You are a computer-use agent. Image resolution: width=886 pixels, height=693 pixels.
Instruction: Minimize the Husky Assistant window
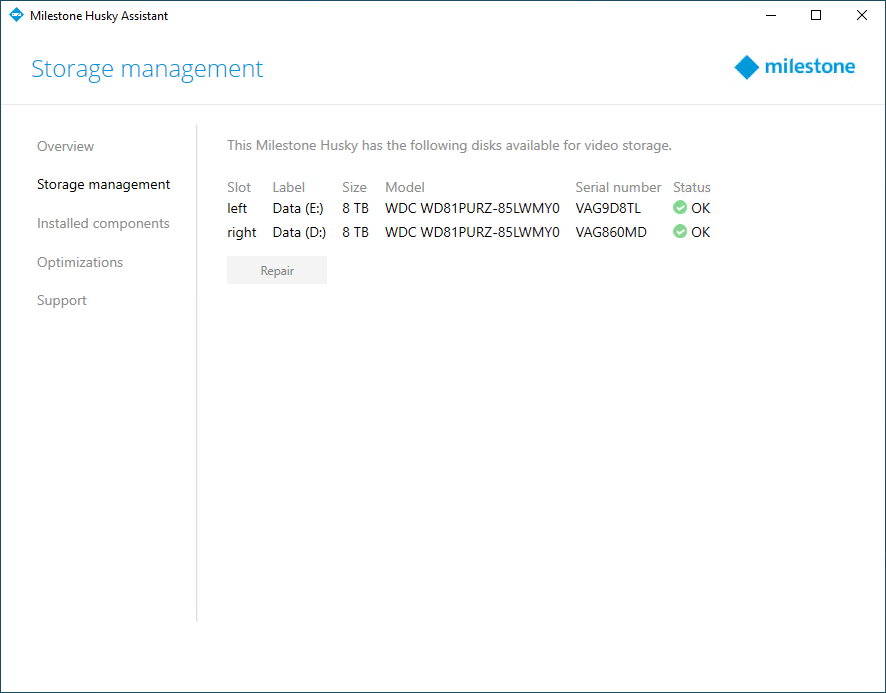771,15
